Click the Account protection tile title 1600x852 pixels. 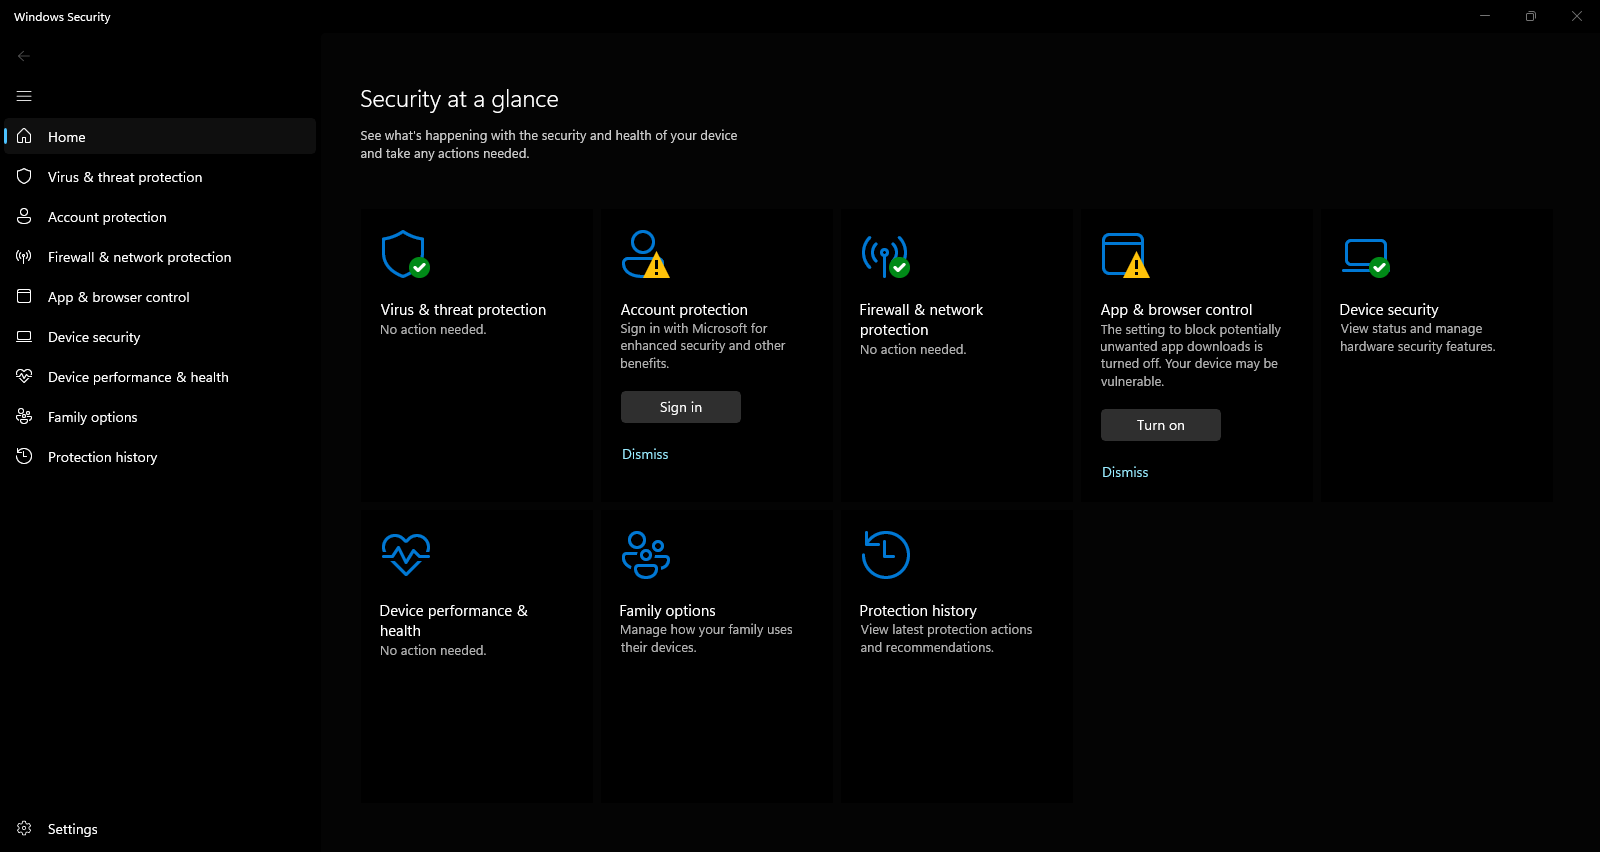click(x=684, y=310)
